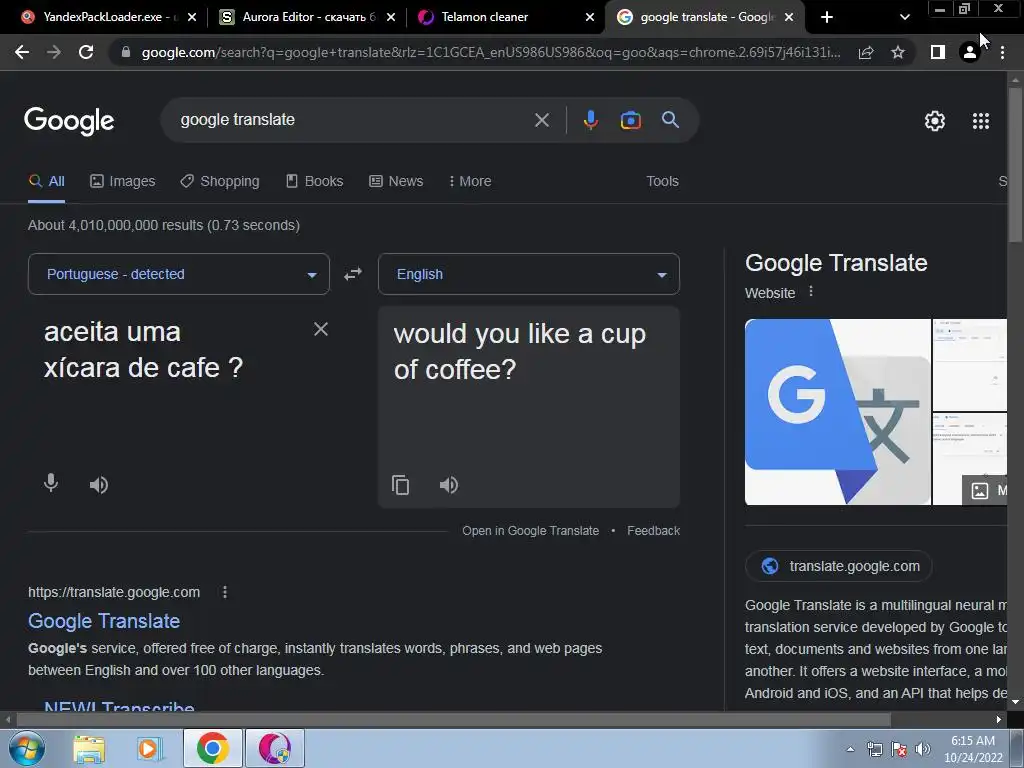The height and width of the screenshot is (768, 1024).
Task: Click the network tray icon
Action: coord(874,749)
